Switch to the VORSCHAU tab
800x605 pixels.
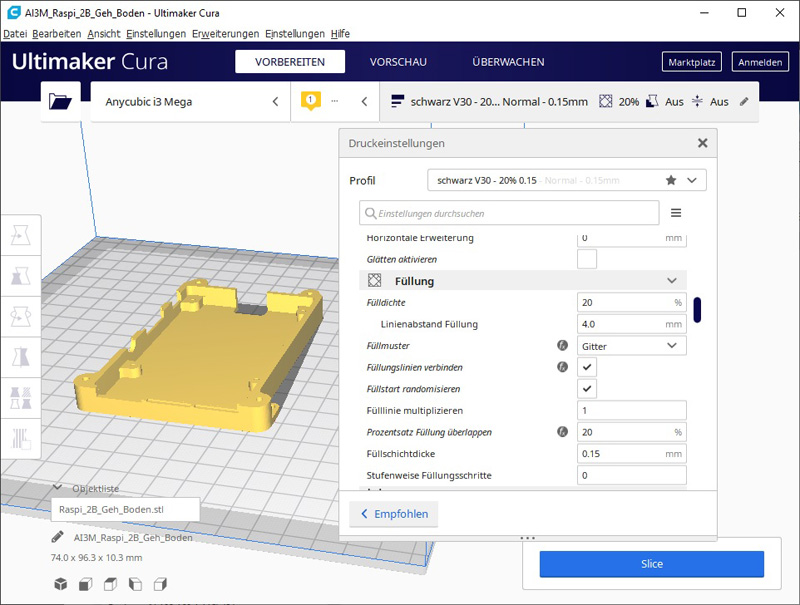[398, 62]
